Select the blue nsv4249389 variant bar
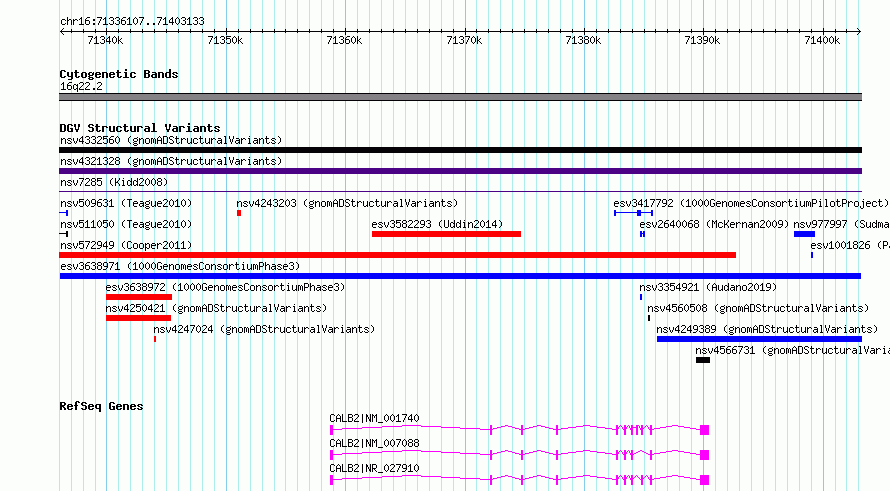 [759, 339]
